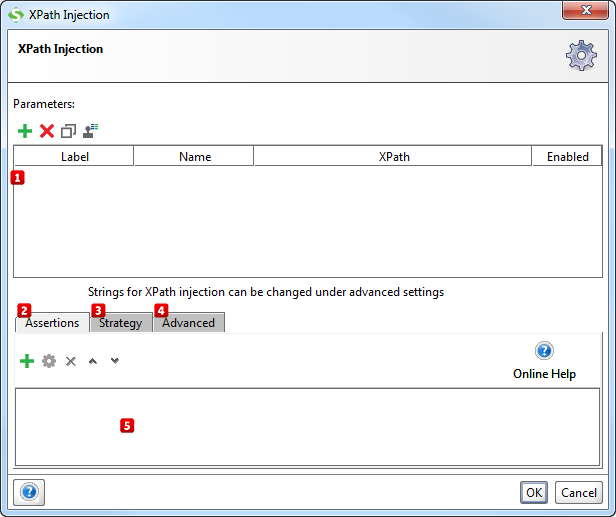616x517 pixels.
Task: Click the Enabled column header
Action: click(x=567, y=156)
